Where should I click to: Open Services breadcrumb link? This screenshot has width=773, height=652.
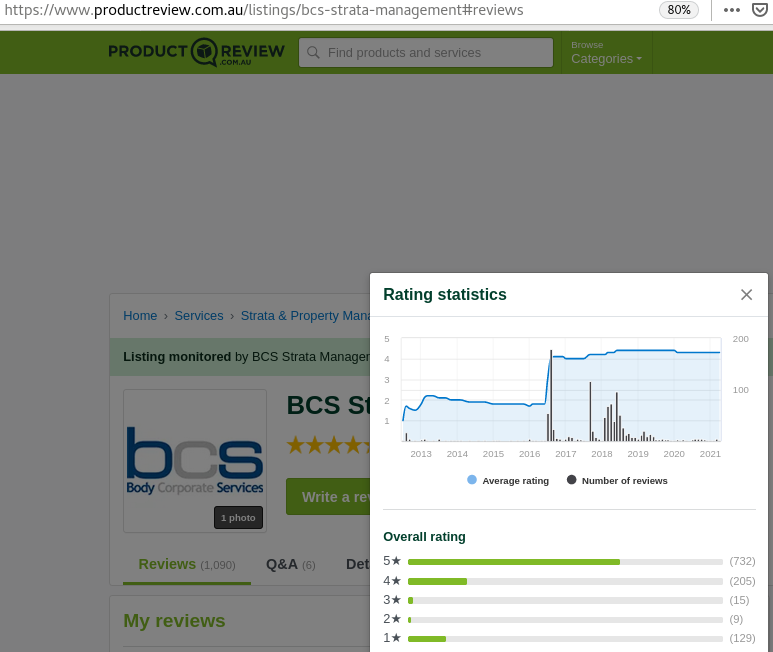pyautogui.click(x=199, y=316)
